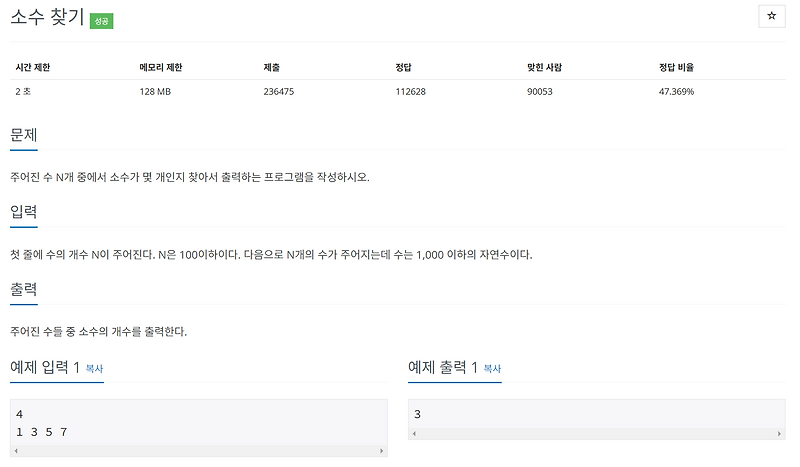Click the example output value 3
800x467 pixels.
[x=417, y=414]
